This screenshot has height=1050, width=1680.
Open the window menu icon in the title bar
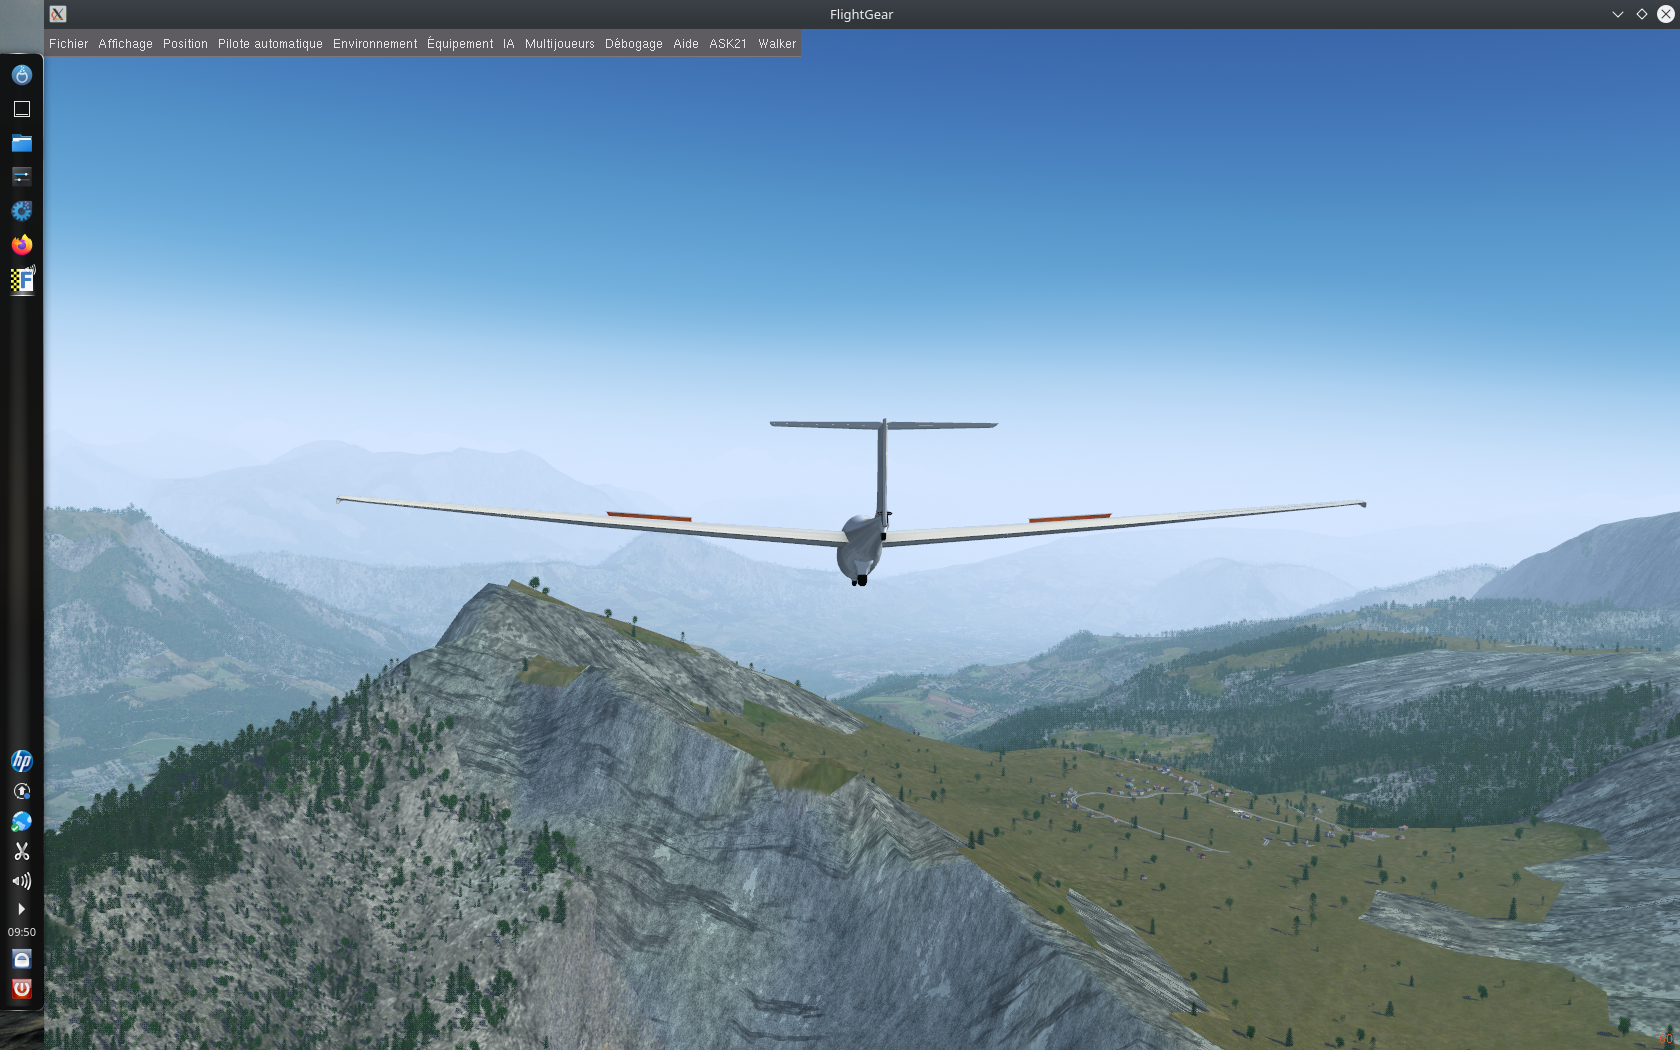point(58,14)
